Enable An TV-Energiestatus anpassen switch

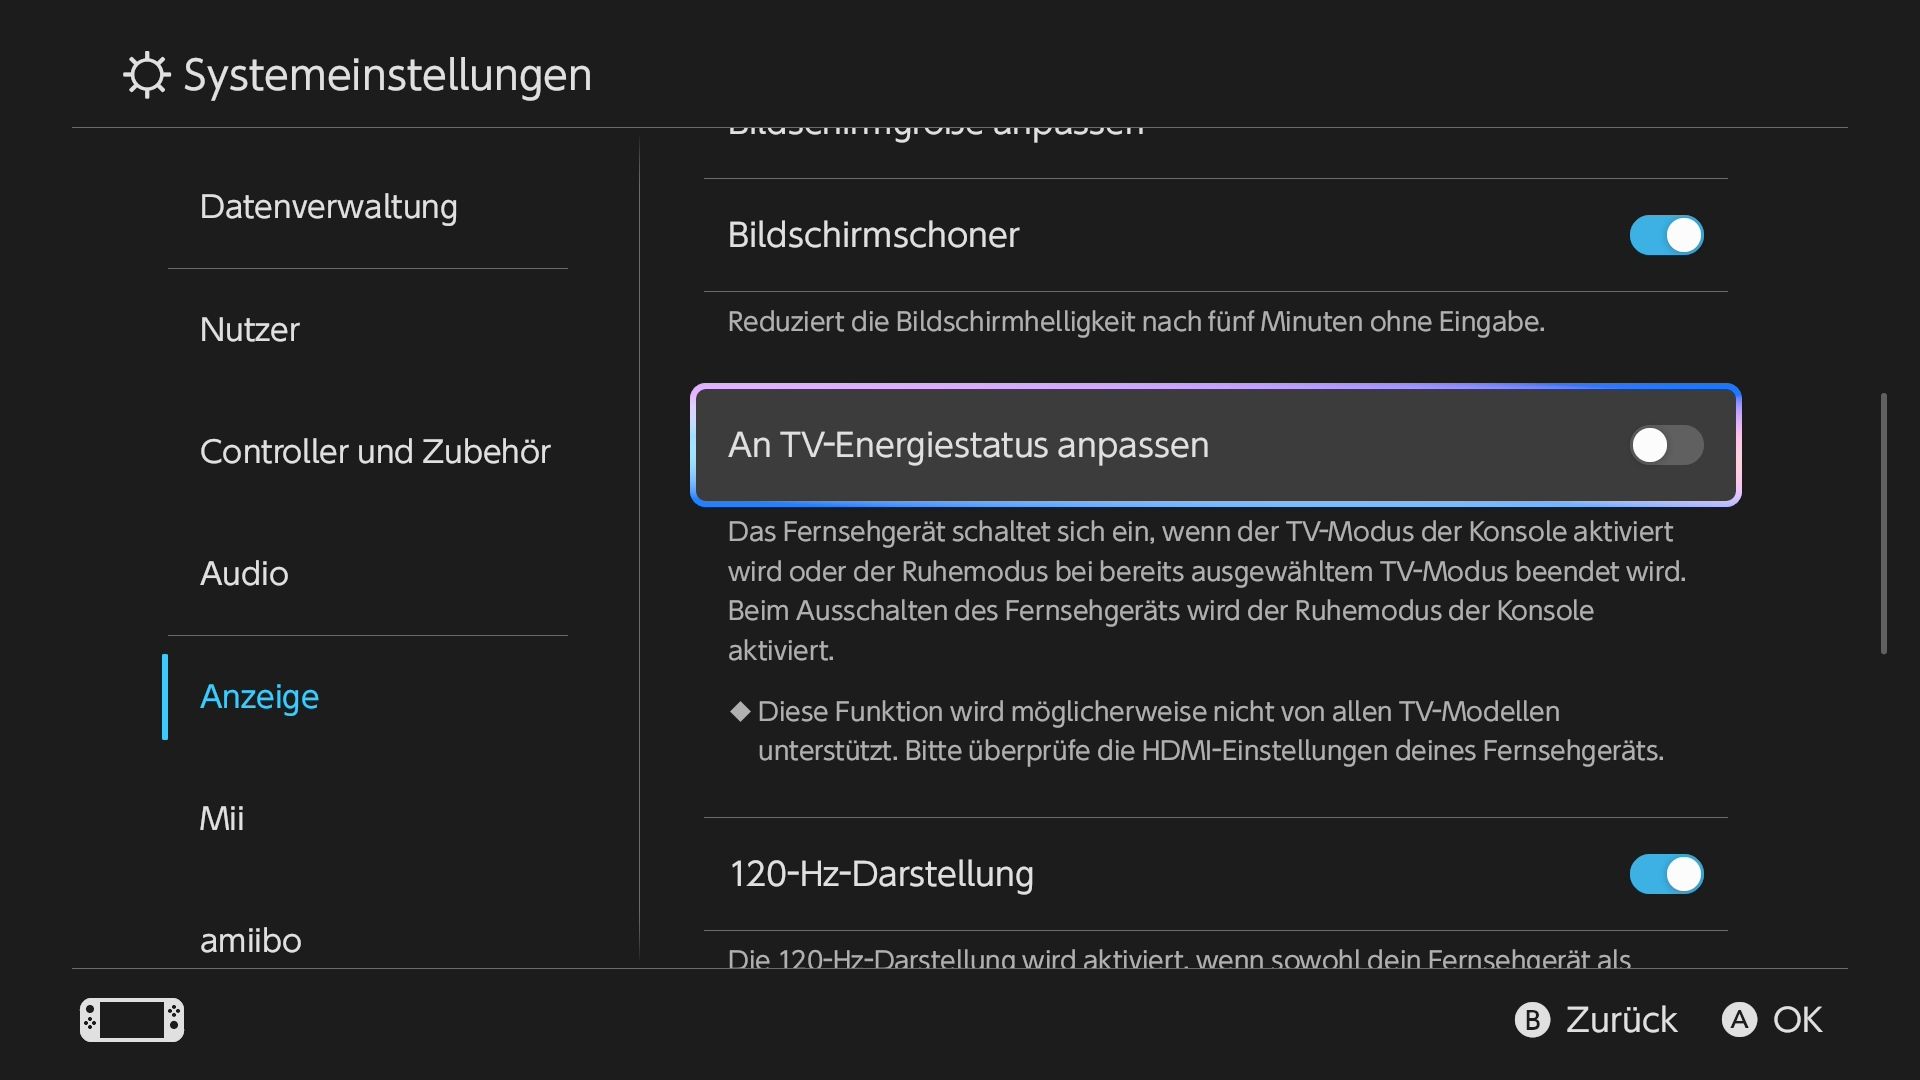[x=1666, y=445]
